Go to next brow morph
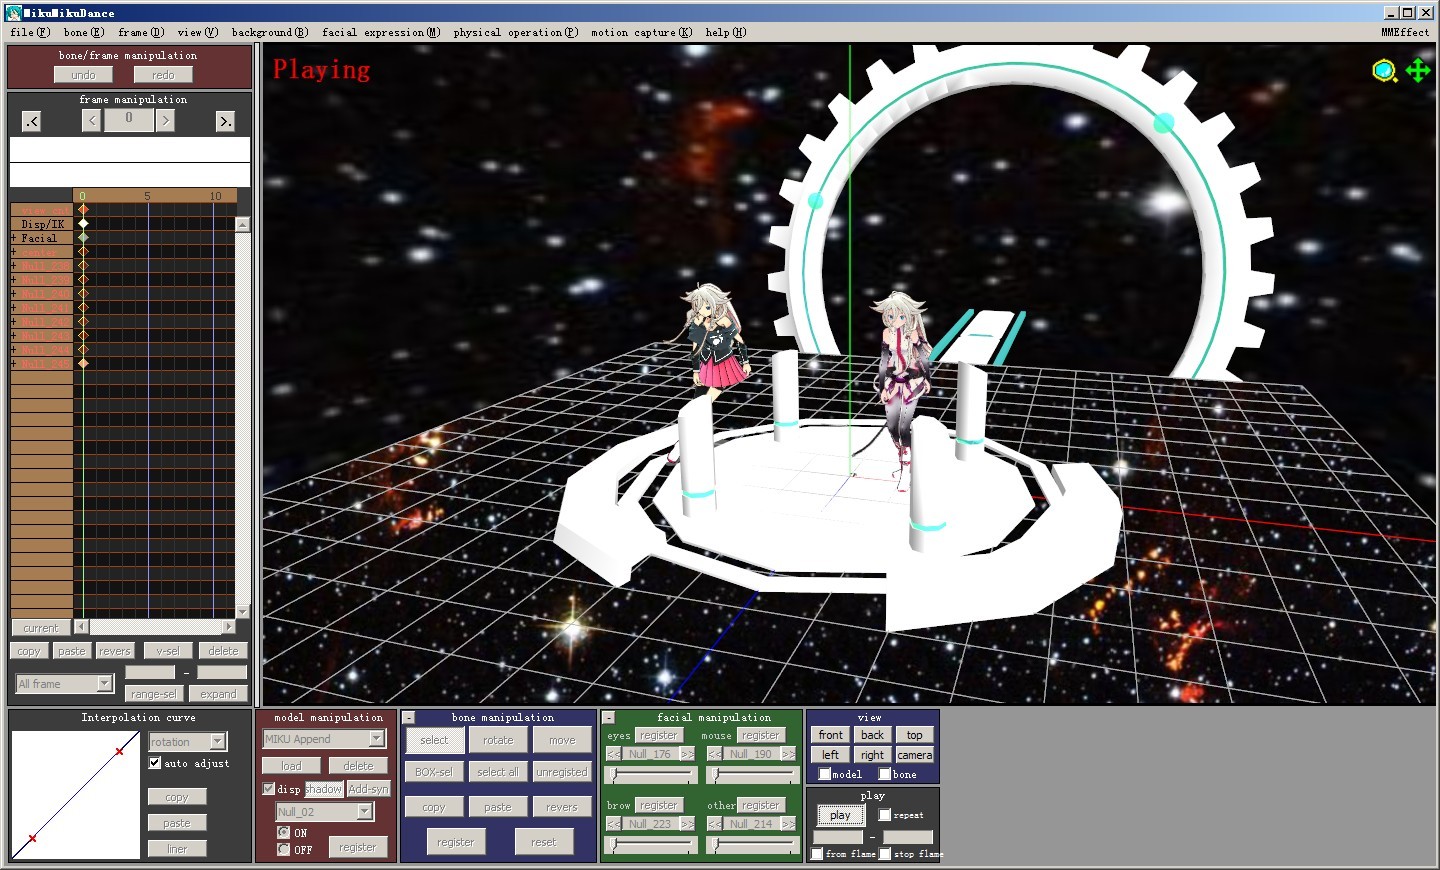The width and height of the screenshot is (1440, 870). click(687, 824)
